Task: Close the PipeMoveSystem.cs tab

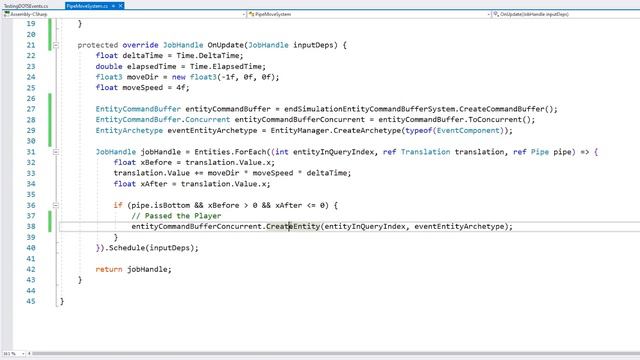Action: [x=120, y=6]
